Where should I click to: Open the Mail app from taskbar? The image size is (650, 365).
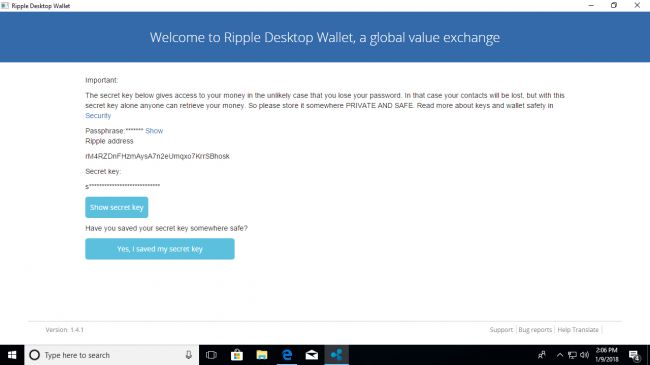(312, 355)
